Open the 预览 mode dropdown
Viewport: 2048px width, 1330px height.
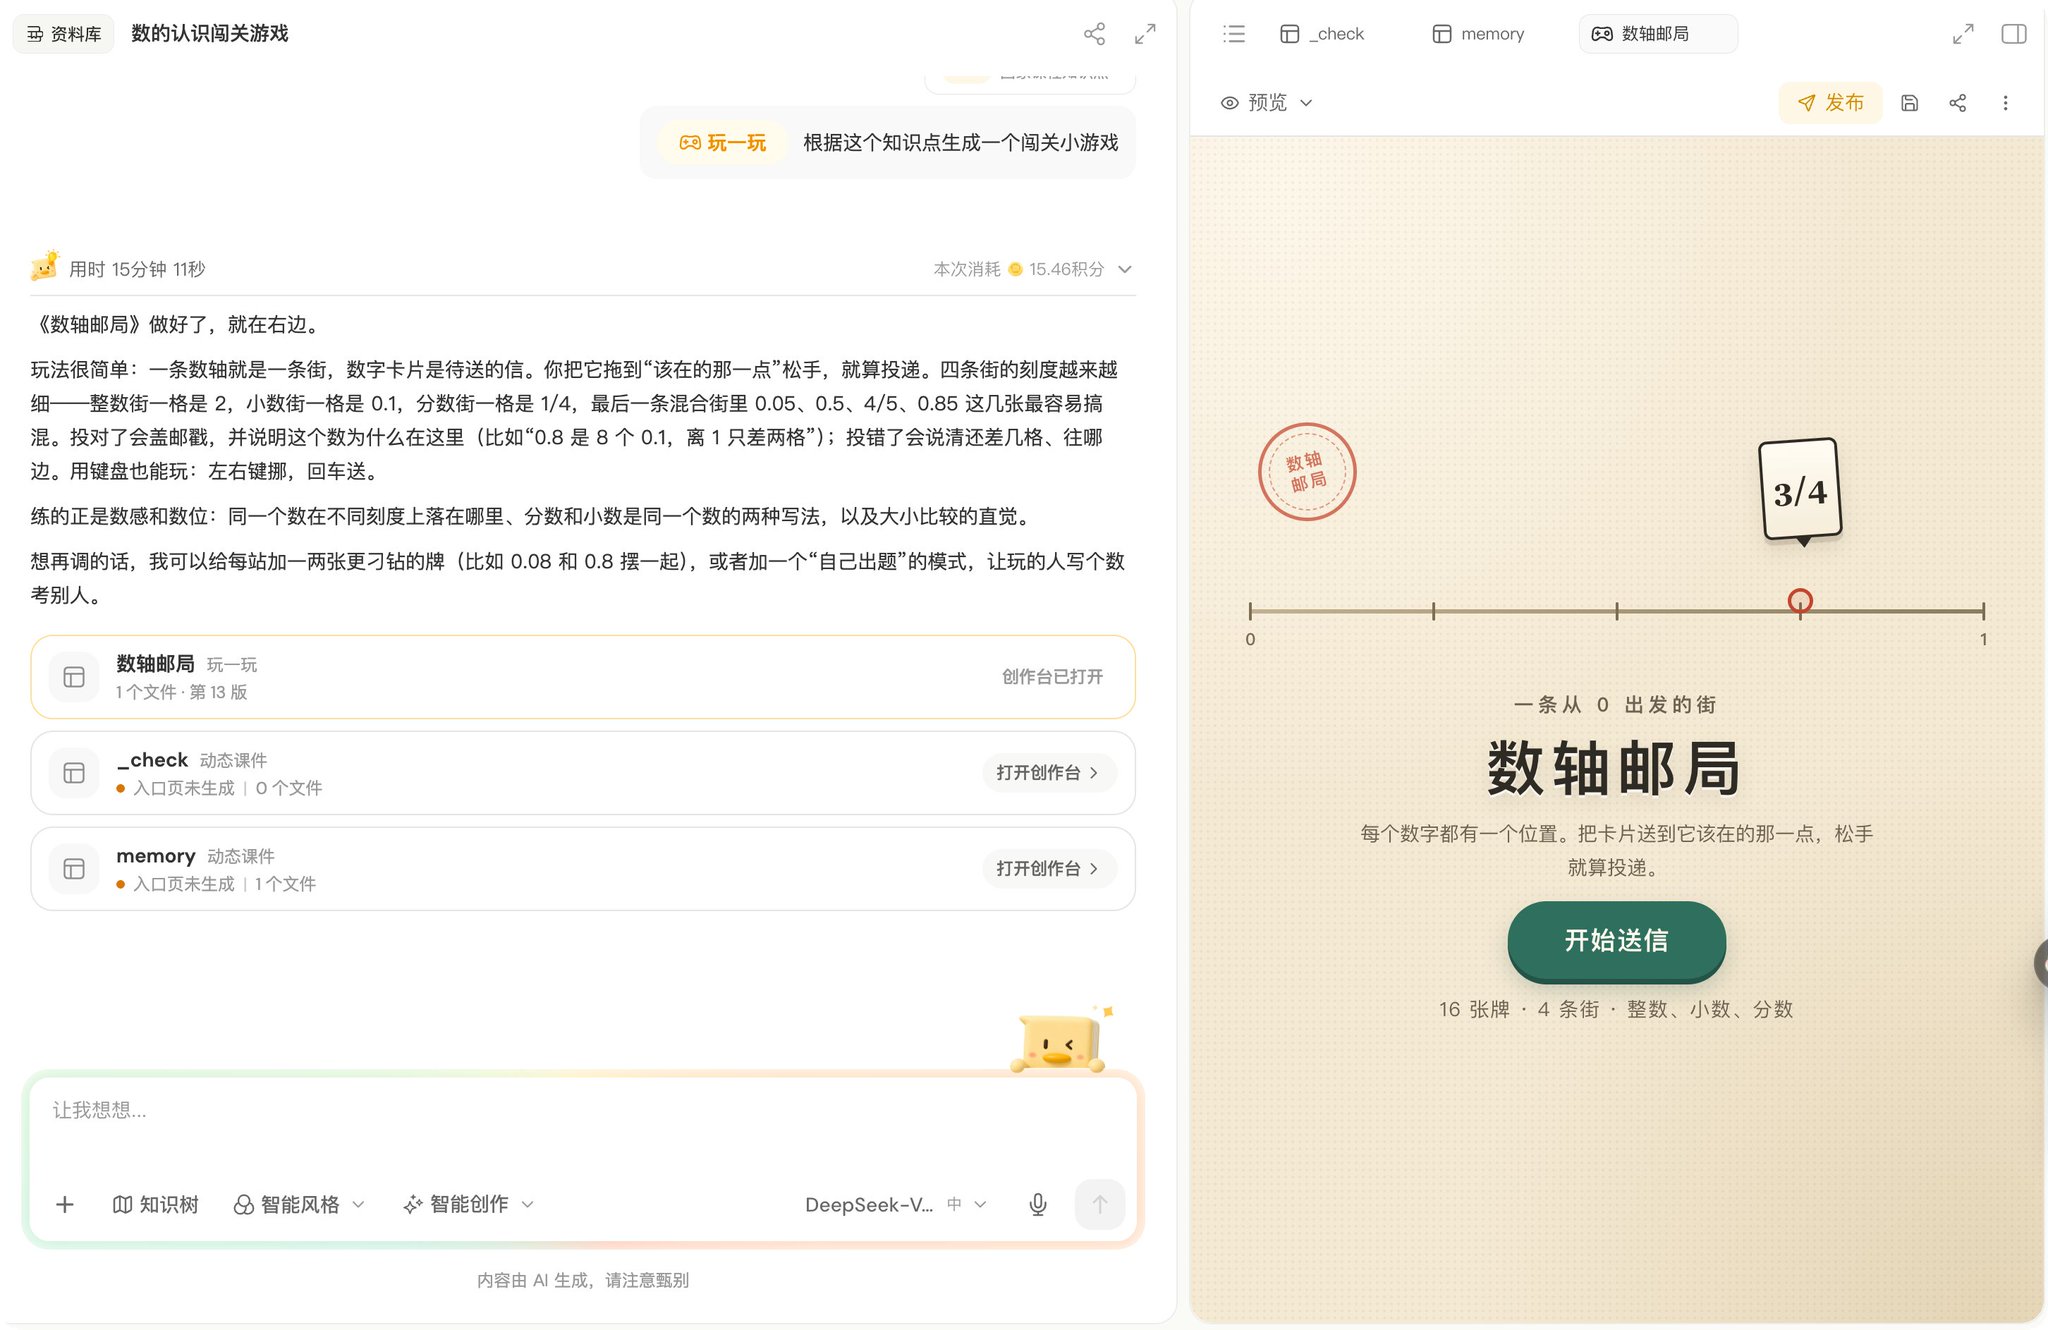pos(1267,103)
